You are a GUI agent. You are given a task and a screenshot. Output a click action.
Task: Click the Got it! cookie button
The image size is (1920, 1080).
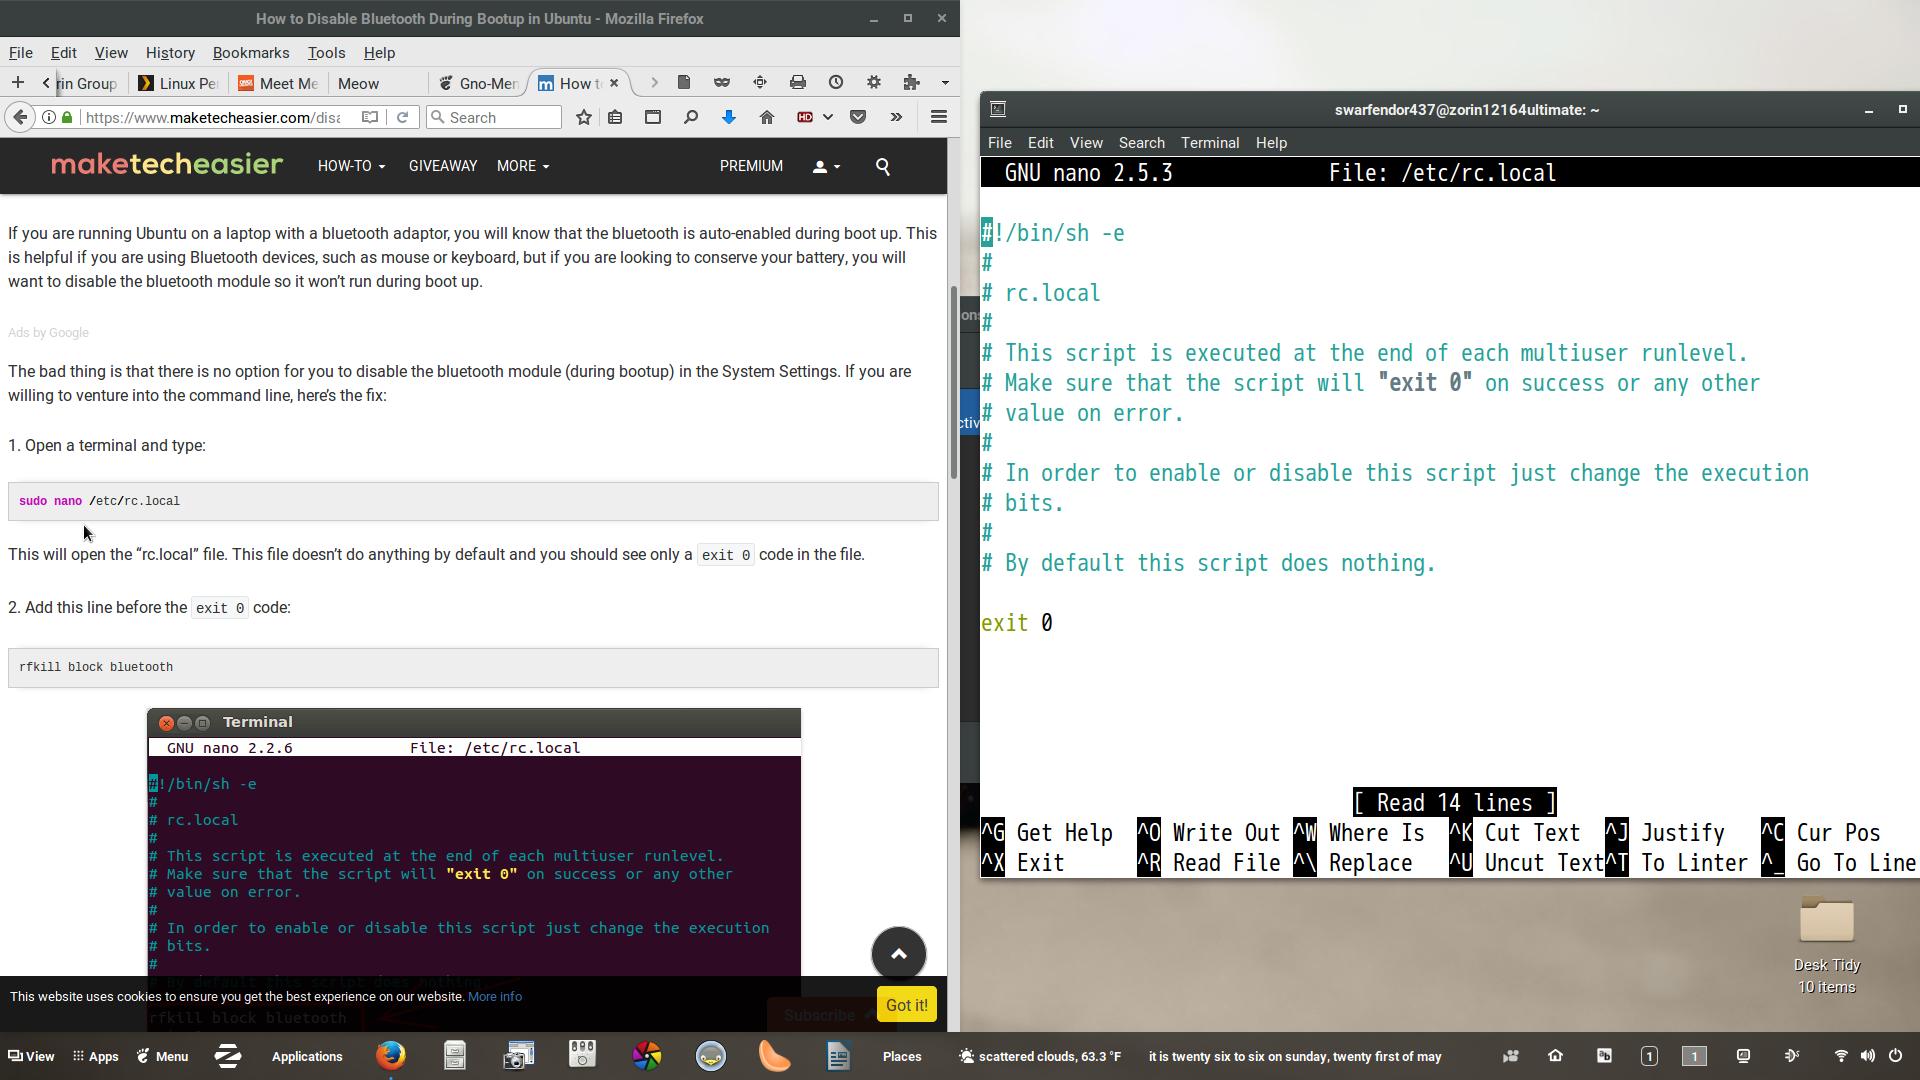906,1005
